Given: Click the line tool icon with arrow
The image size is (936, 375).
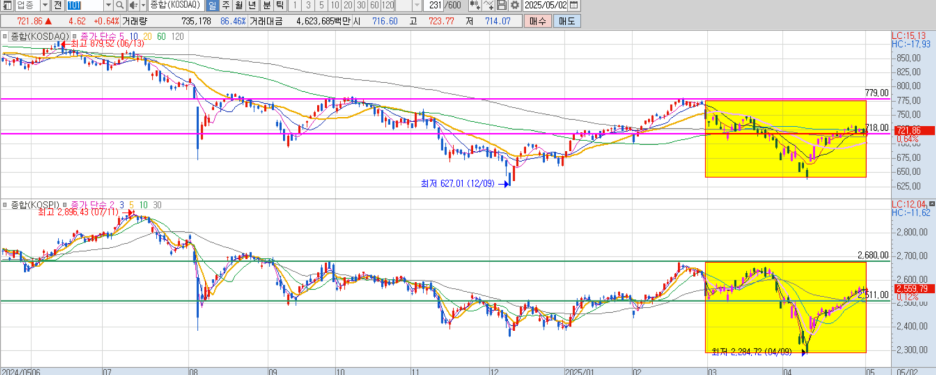Looking at the screenshot, I should point(488,5).
